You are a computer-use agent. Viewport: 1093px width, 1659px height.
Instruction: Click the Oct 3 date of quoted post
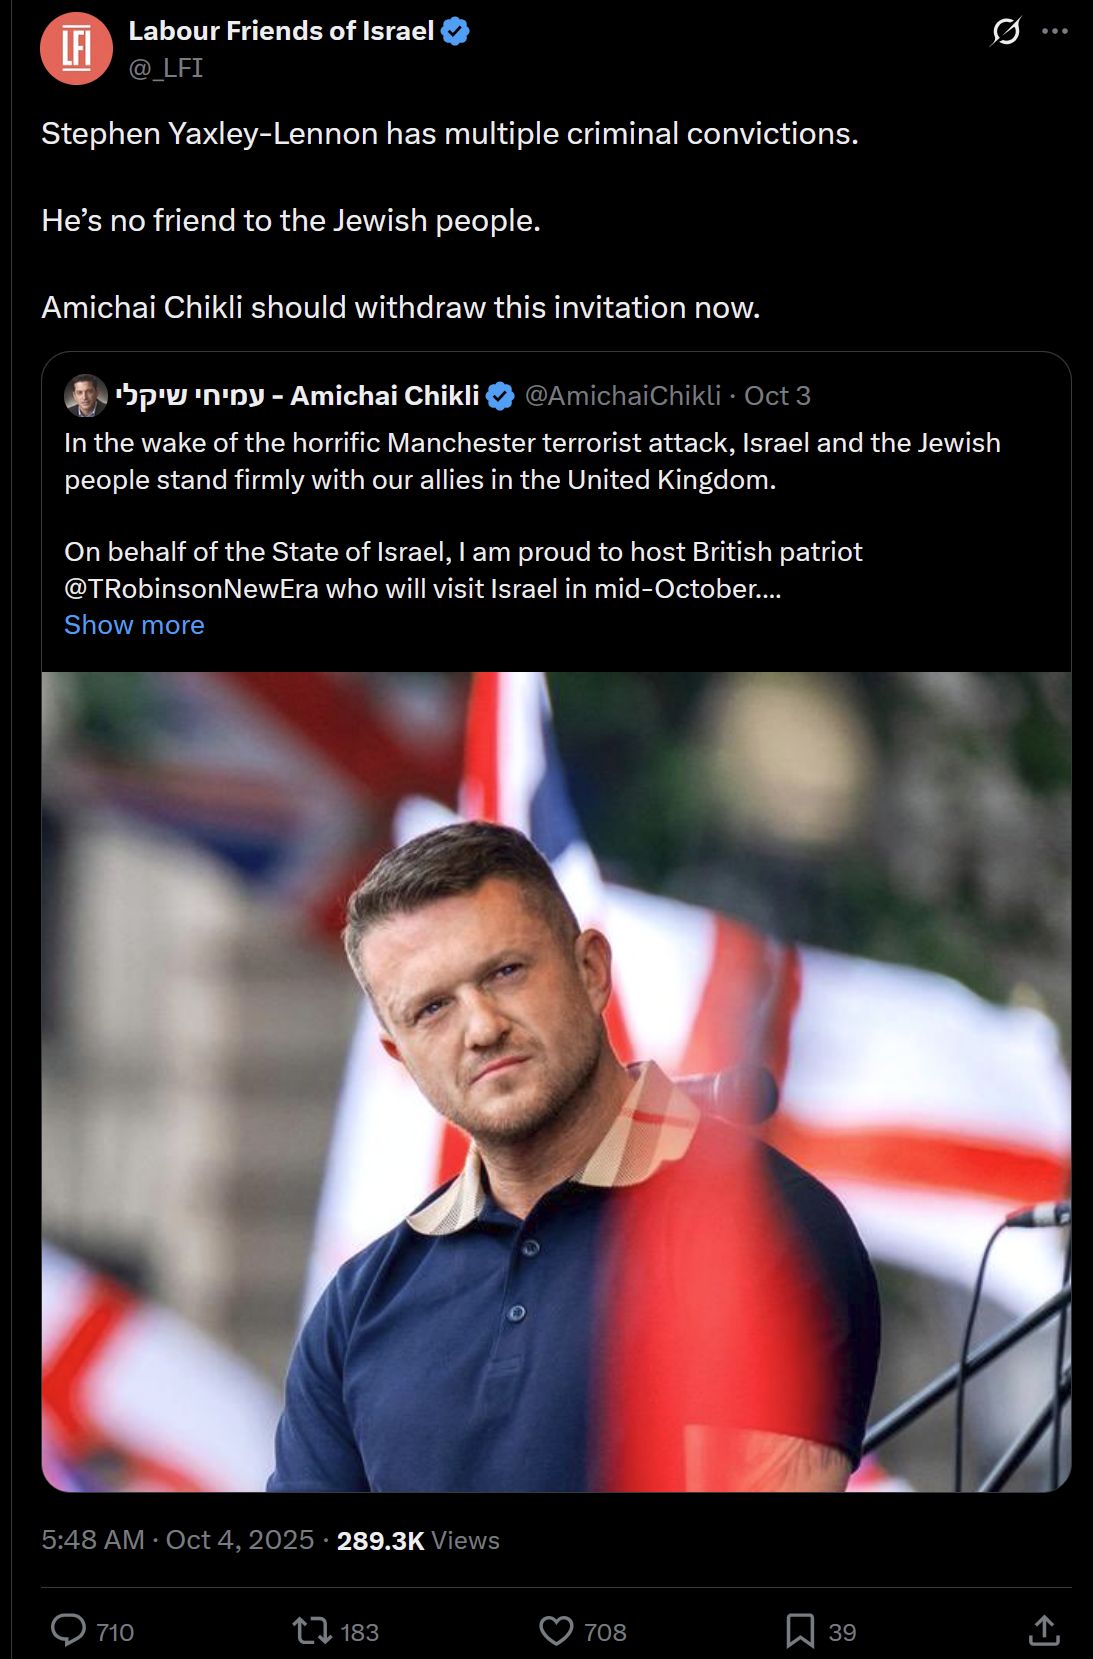[777, 396]
